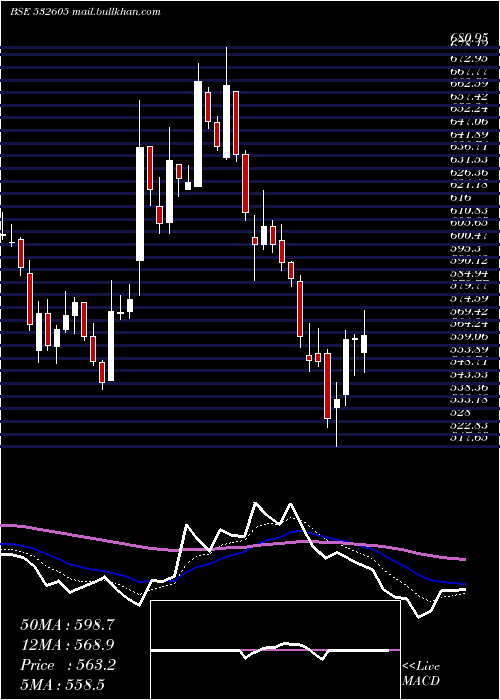Viewport: 500px width, 700px height.
Task: Click the 50MA : 598.7 readout
Action: 66,625
